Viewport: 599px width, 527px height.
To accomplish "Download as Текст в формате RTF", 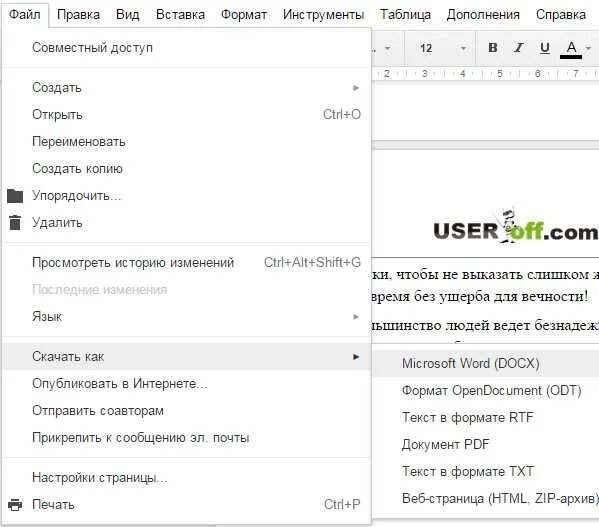I will 486,417.
